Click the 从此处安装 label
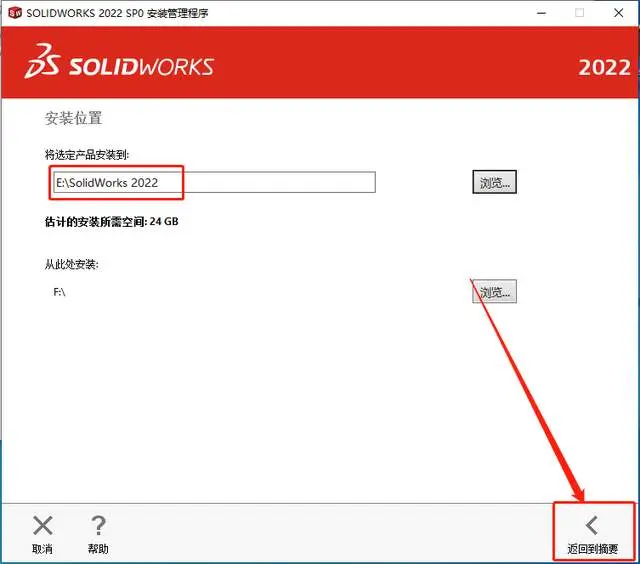 pos(71,264)
